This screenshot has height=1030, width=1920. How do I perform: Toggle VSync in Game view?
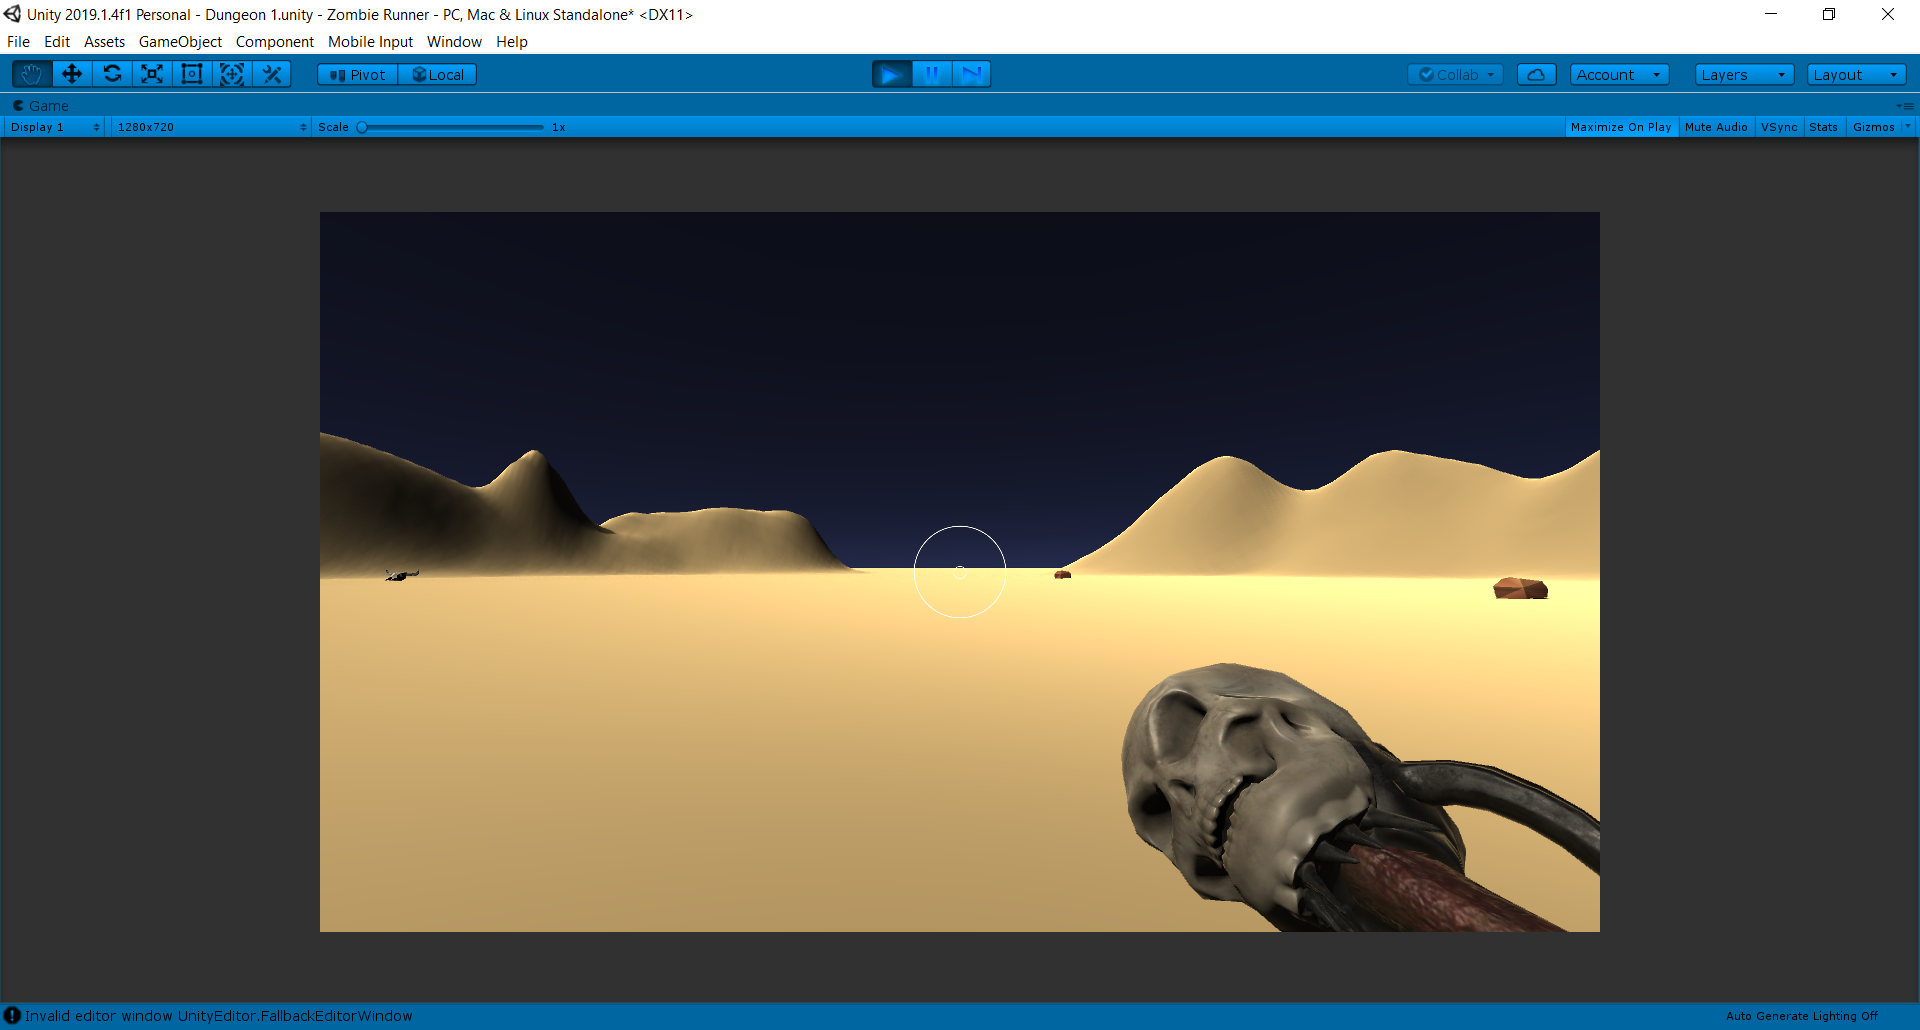pos(1779,127)
